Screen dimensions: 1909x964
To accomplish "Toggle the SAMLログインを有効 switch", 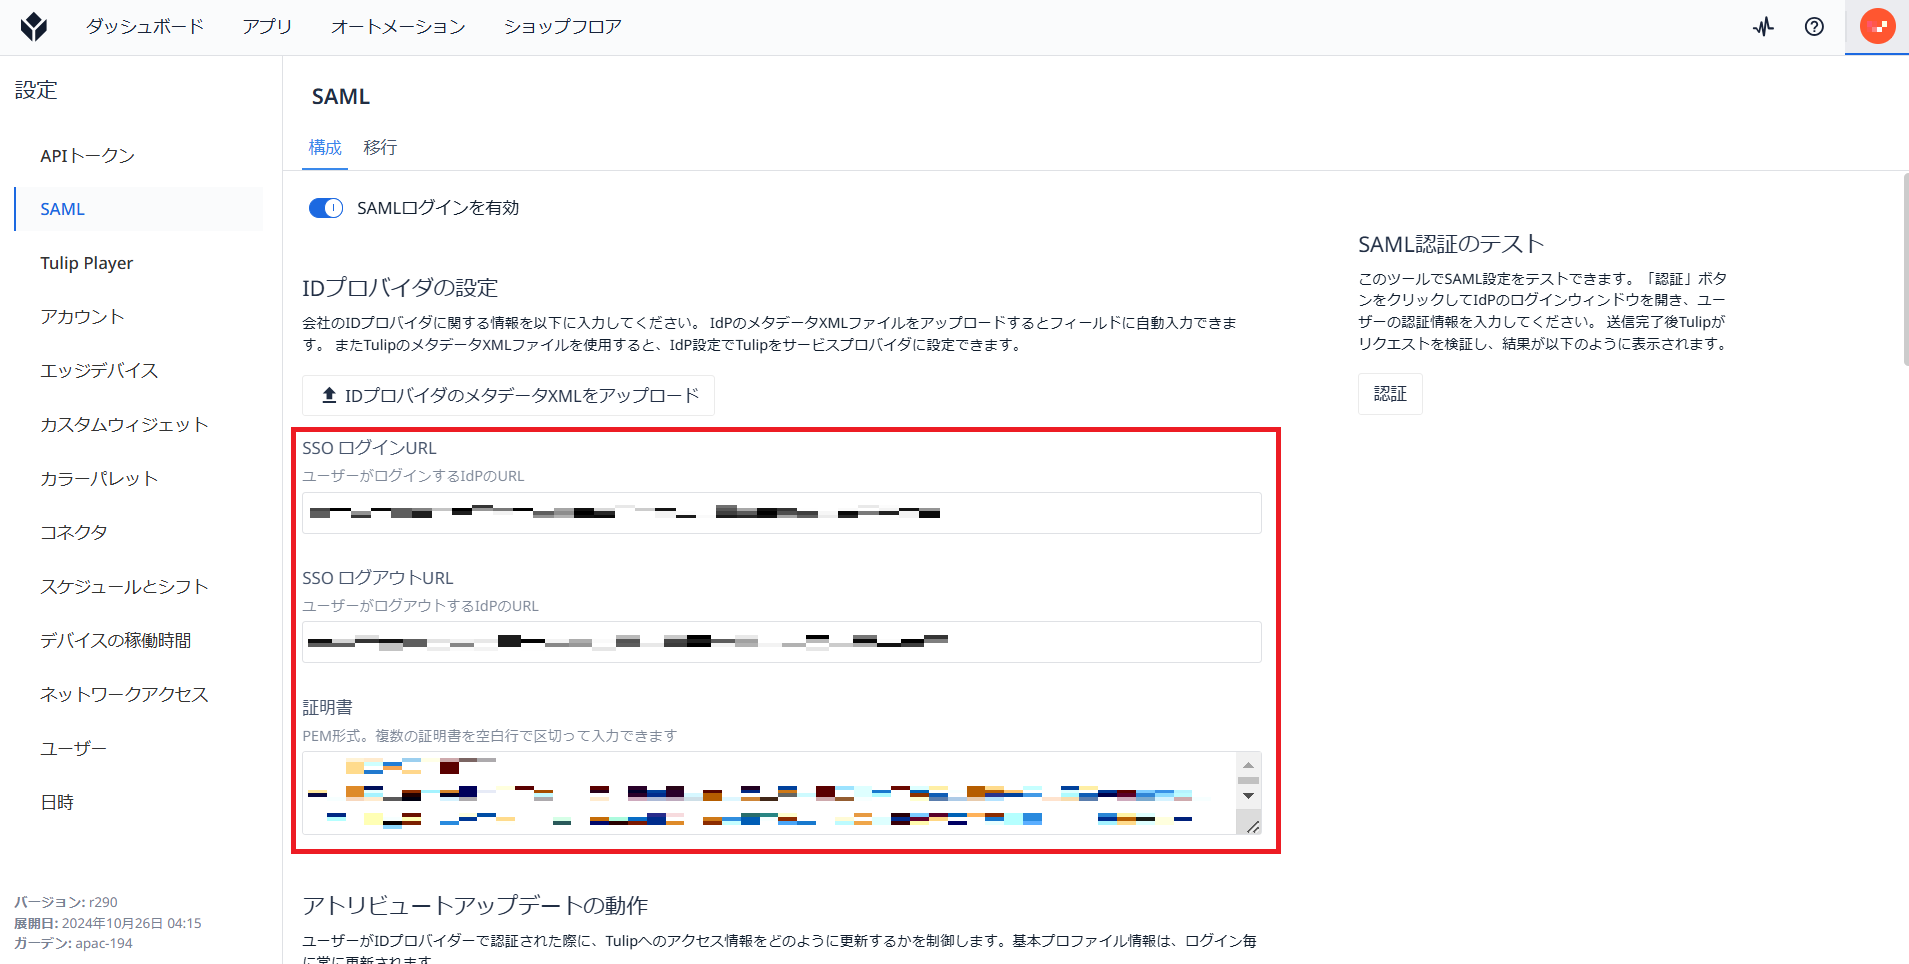I will [326, 208].
